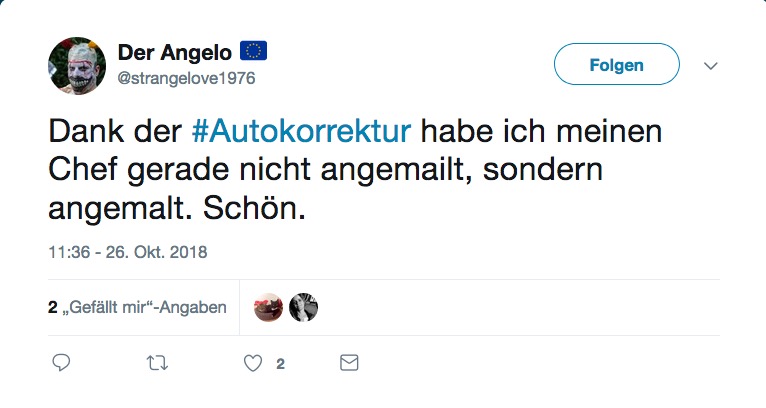The image size is (766, 408).
Task: Open the #Autokorrektur hashtag link
Action: (x=301, y=131)
